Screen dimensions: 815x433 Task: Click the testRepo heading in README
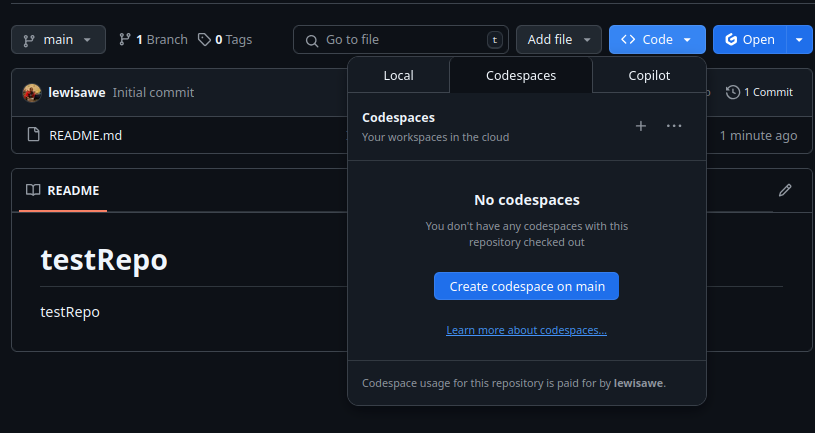click(x=104, y=260)
